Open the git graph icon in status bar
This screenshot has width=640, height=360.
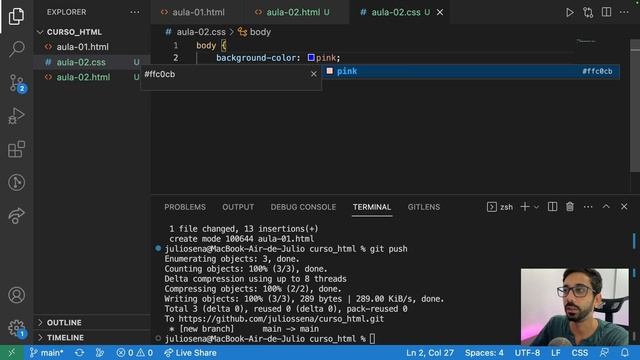coord(100,353)
